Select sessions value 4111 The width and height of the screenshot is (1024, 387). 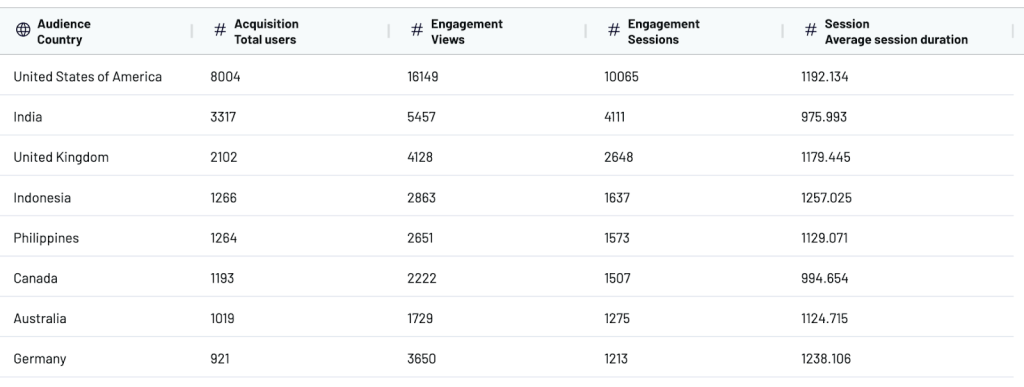[615, 117]
